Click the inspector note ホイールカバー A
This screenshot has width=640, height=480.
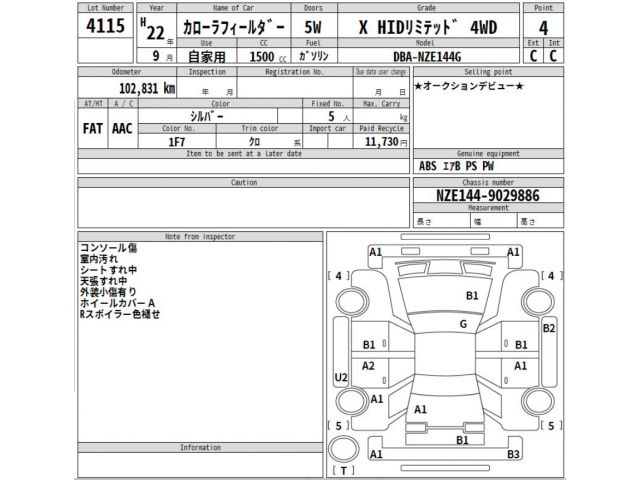point(117,303)
